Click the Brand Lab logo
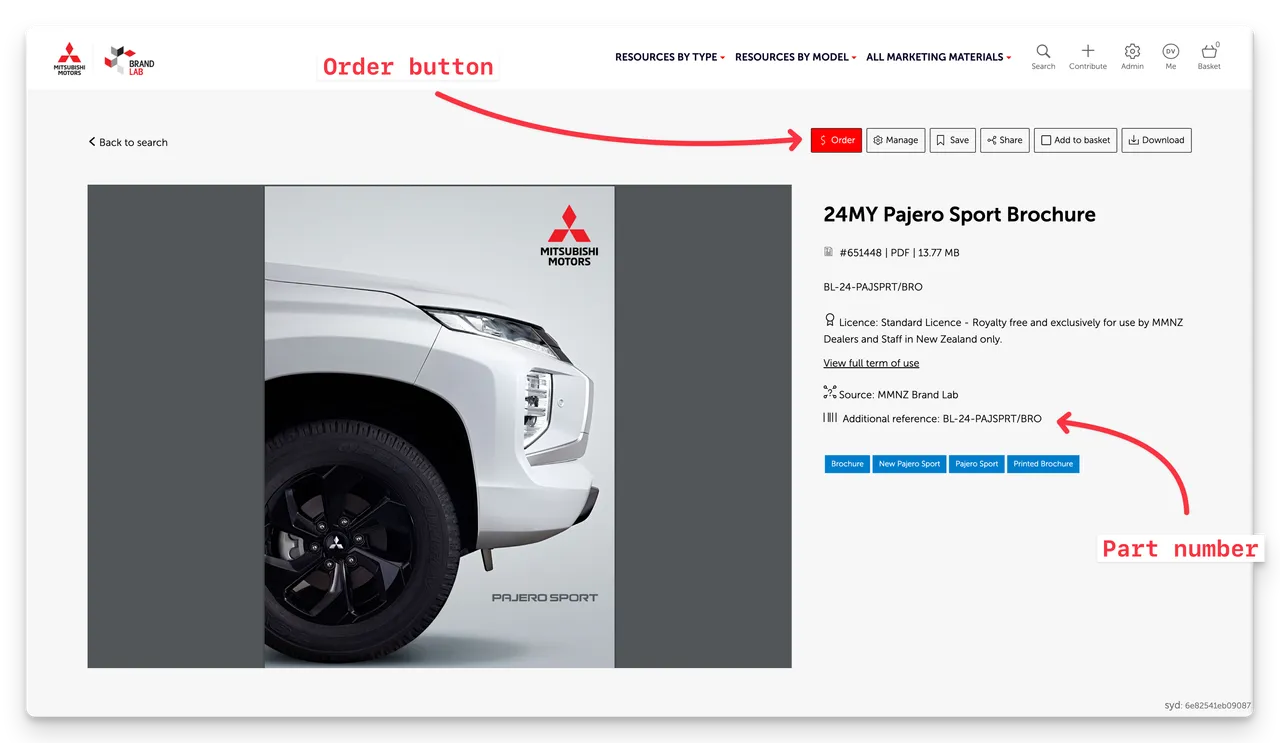The height and width of the screenshot is (743, 1280). pyautogui.click(x=130, y=60)
